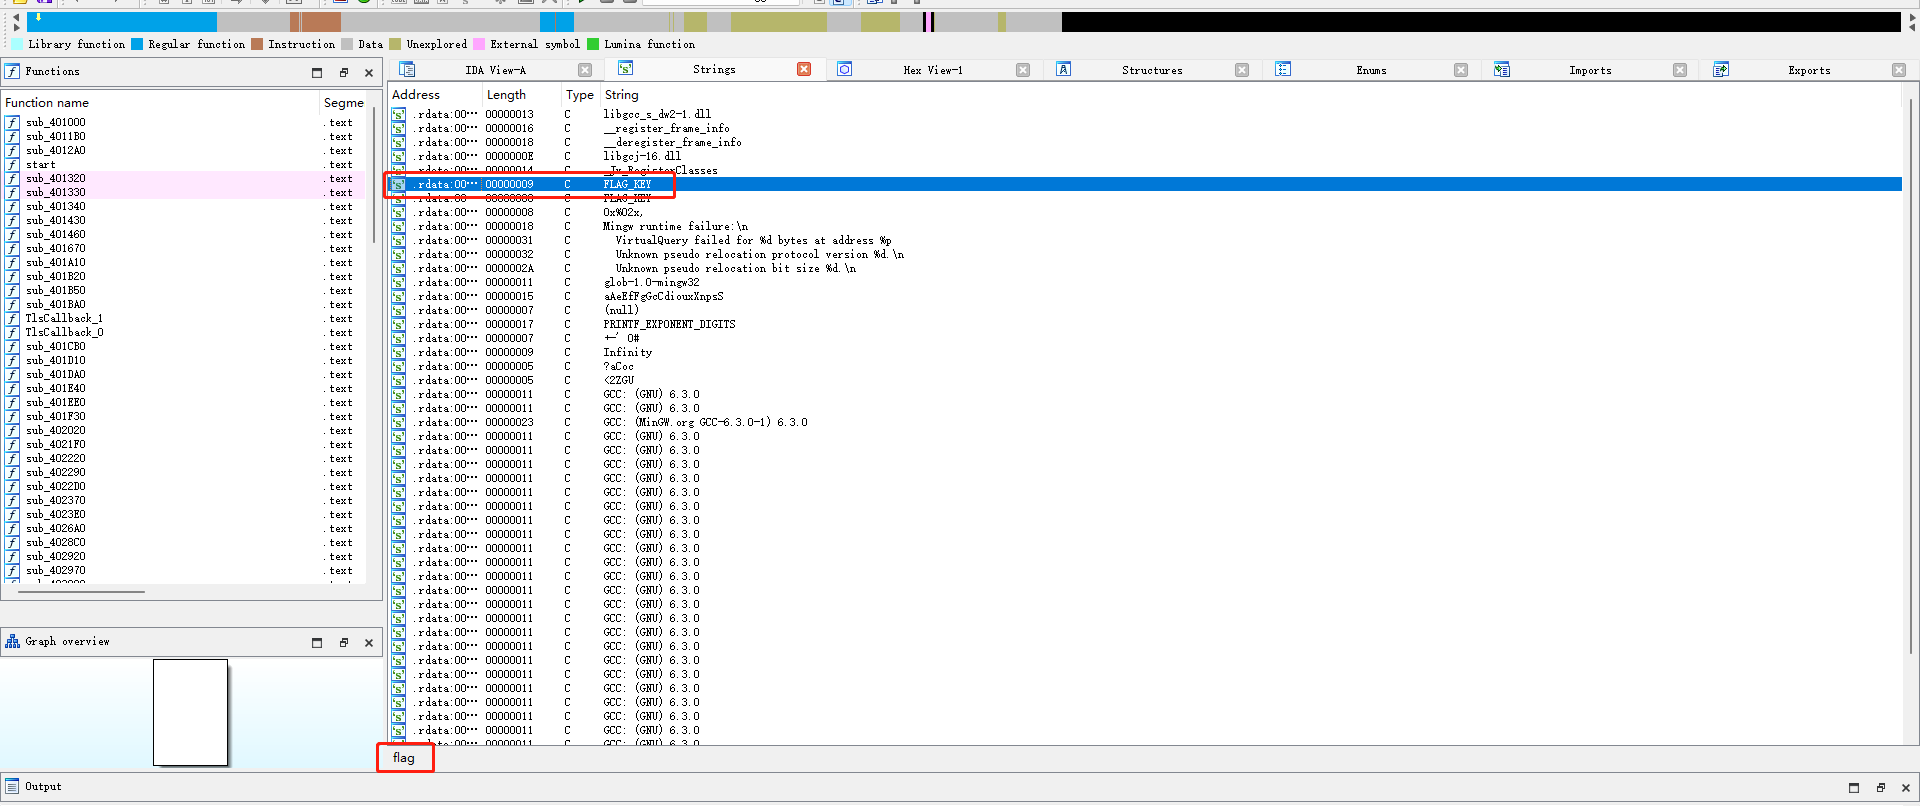The image size is (1920, 806).
Task: Open the Hex View-1 tab
Action: pyautogui.click(x=933, y=70)
